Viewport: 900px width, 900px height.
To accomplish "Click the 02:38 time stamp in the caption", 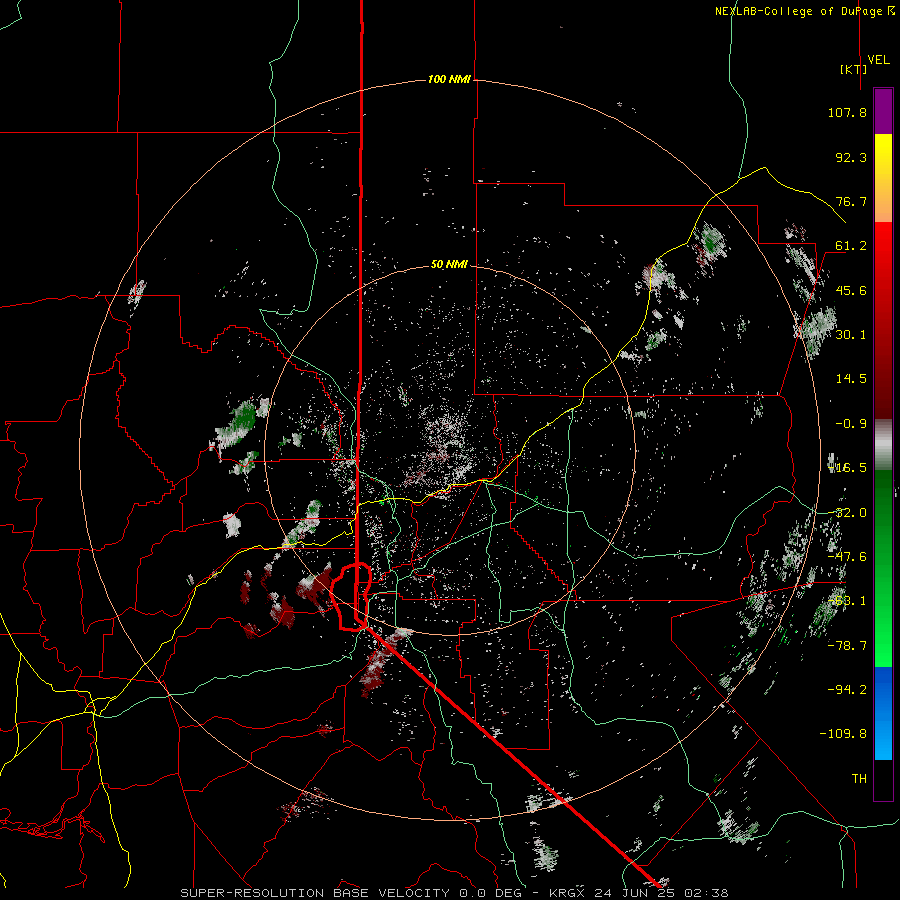I will point(705,893).
